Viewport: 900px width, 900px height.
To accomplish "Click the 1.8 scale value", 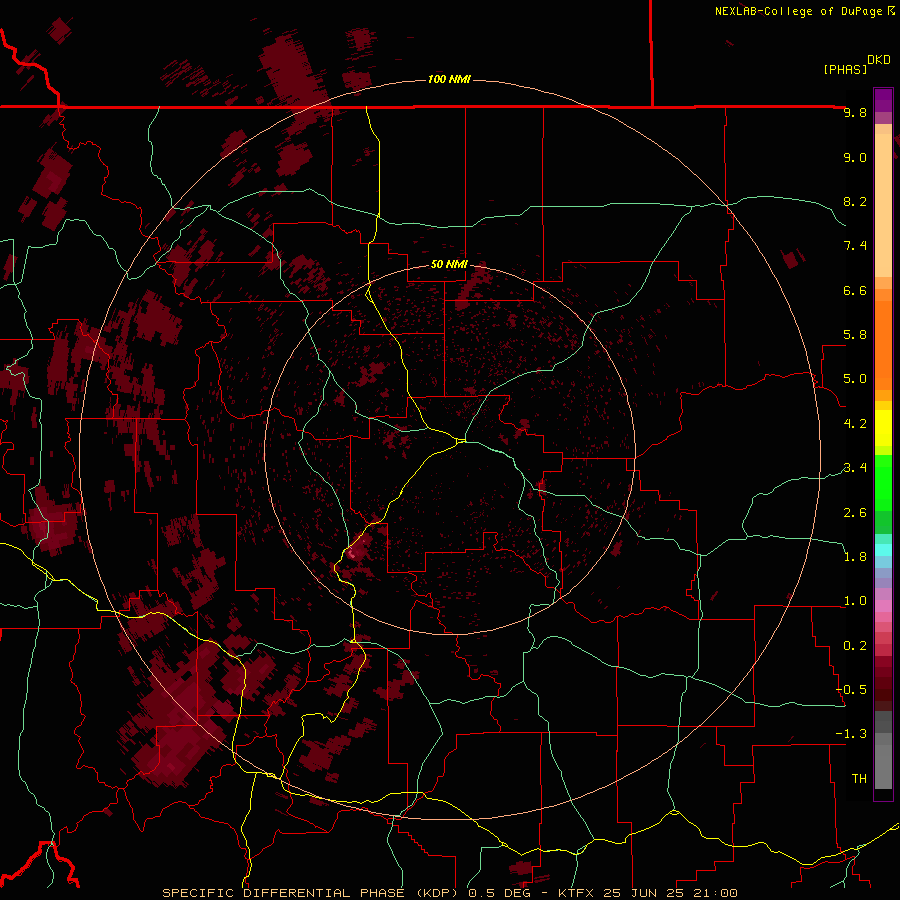I will tap(855, 557).
